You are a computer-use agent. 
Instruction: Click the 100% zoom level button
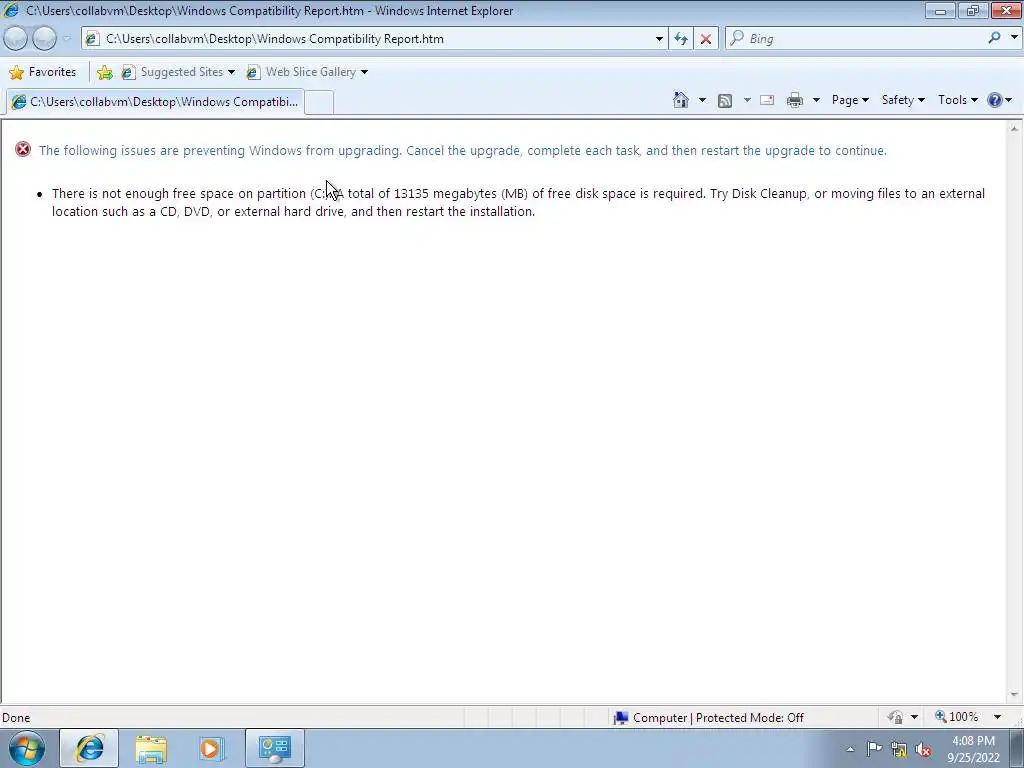coord(957,717)
